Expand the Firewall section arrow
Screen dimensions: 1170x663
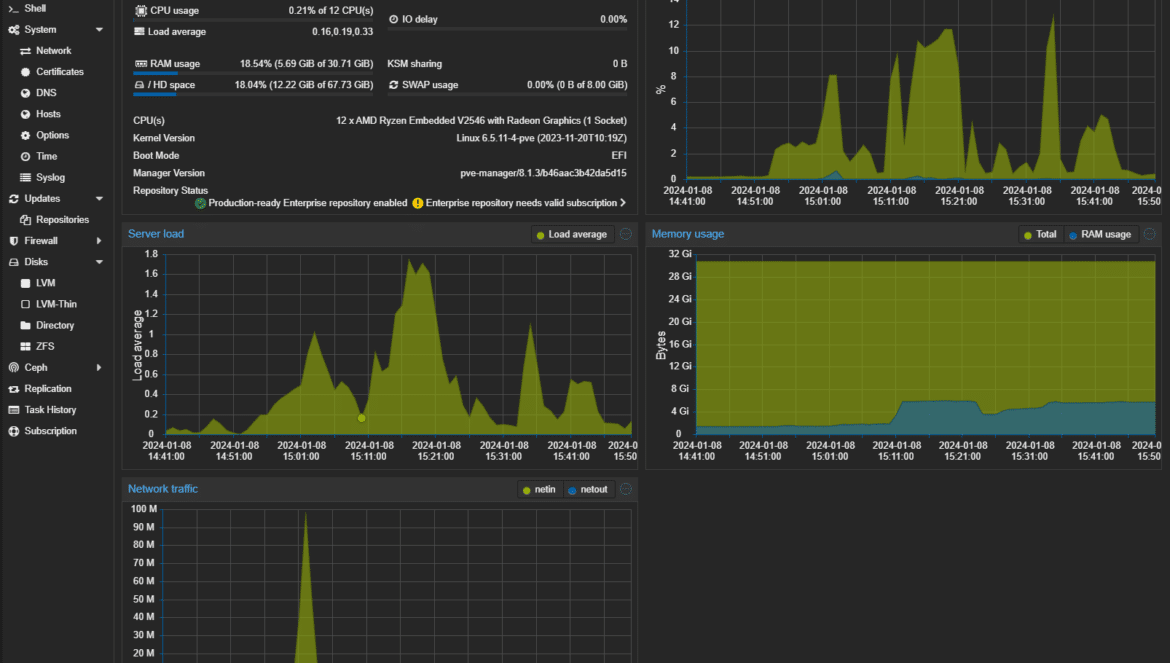(98, 241)
